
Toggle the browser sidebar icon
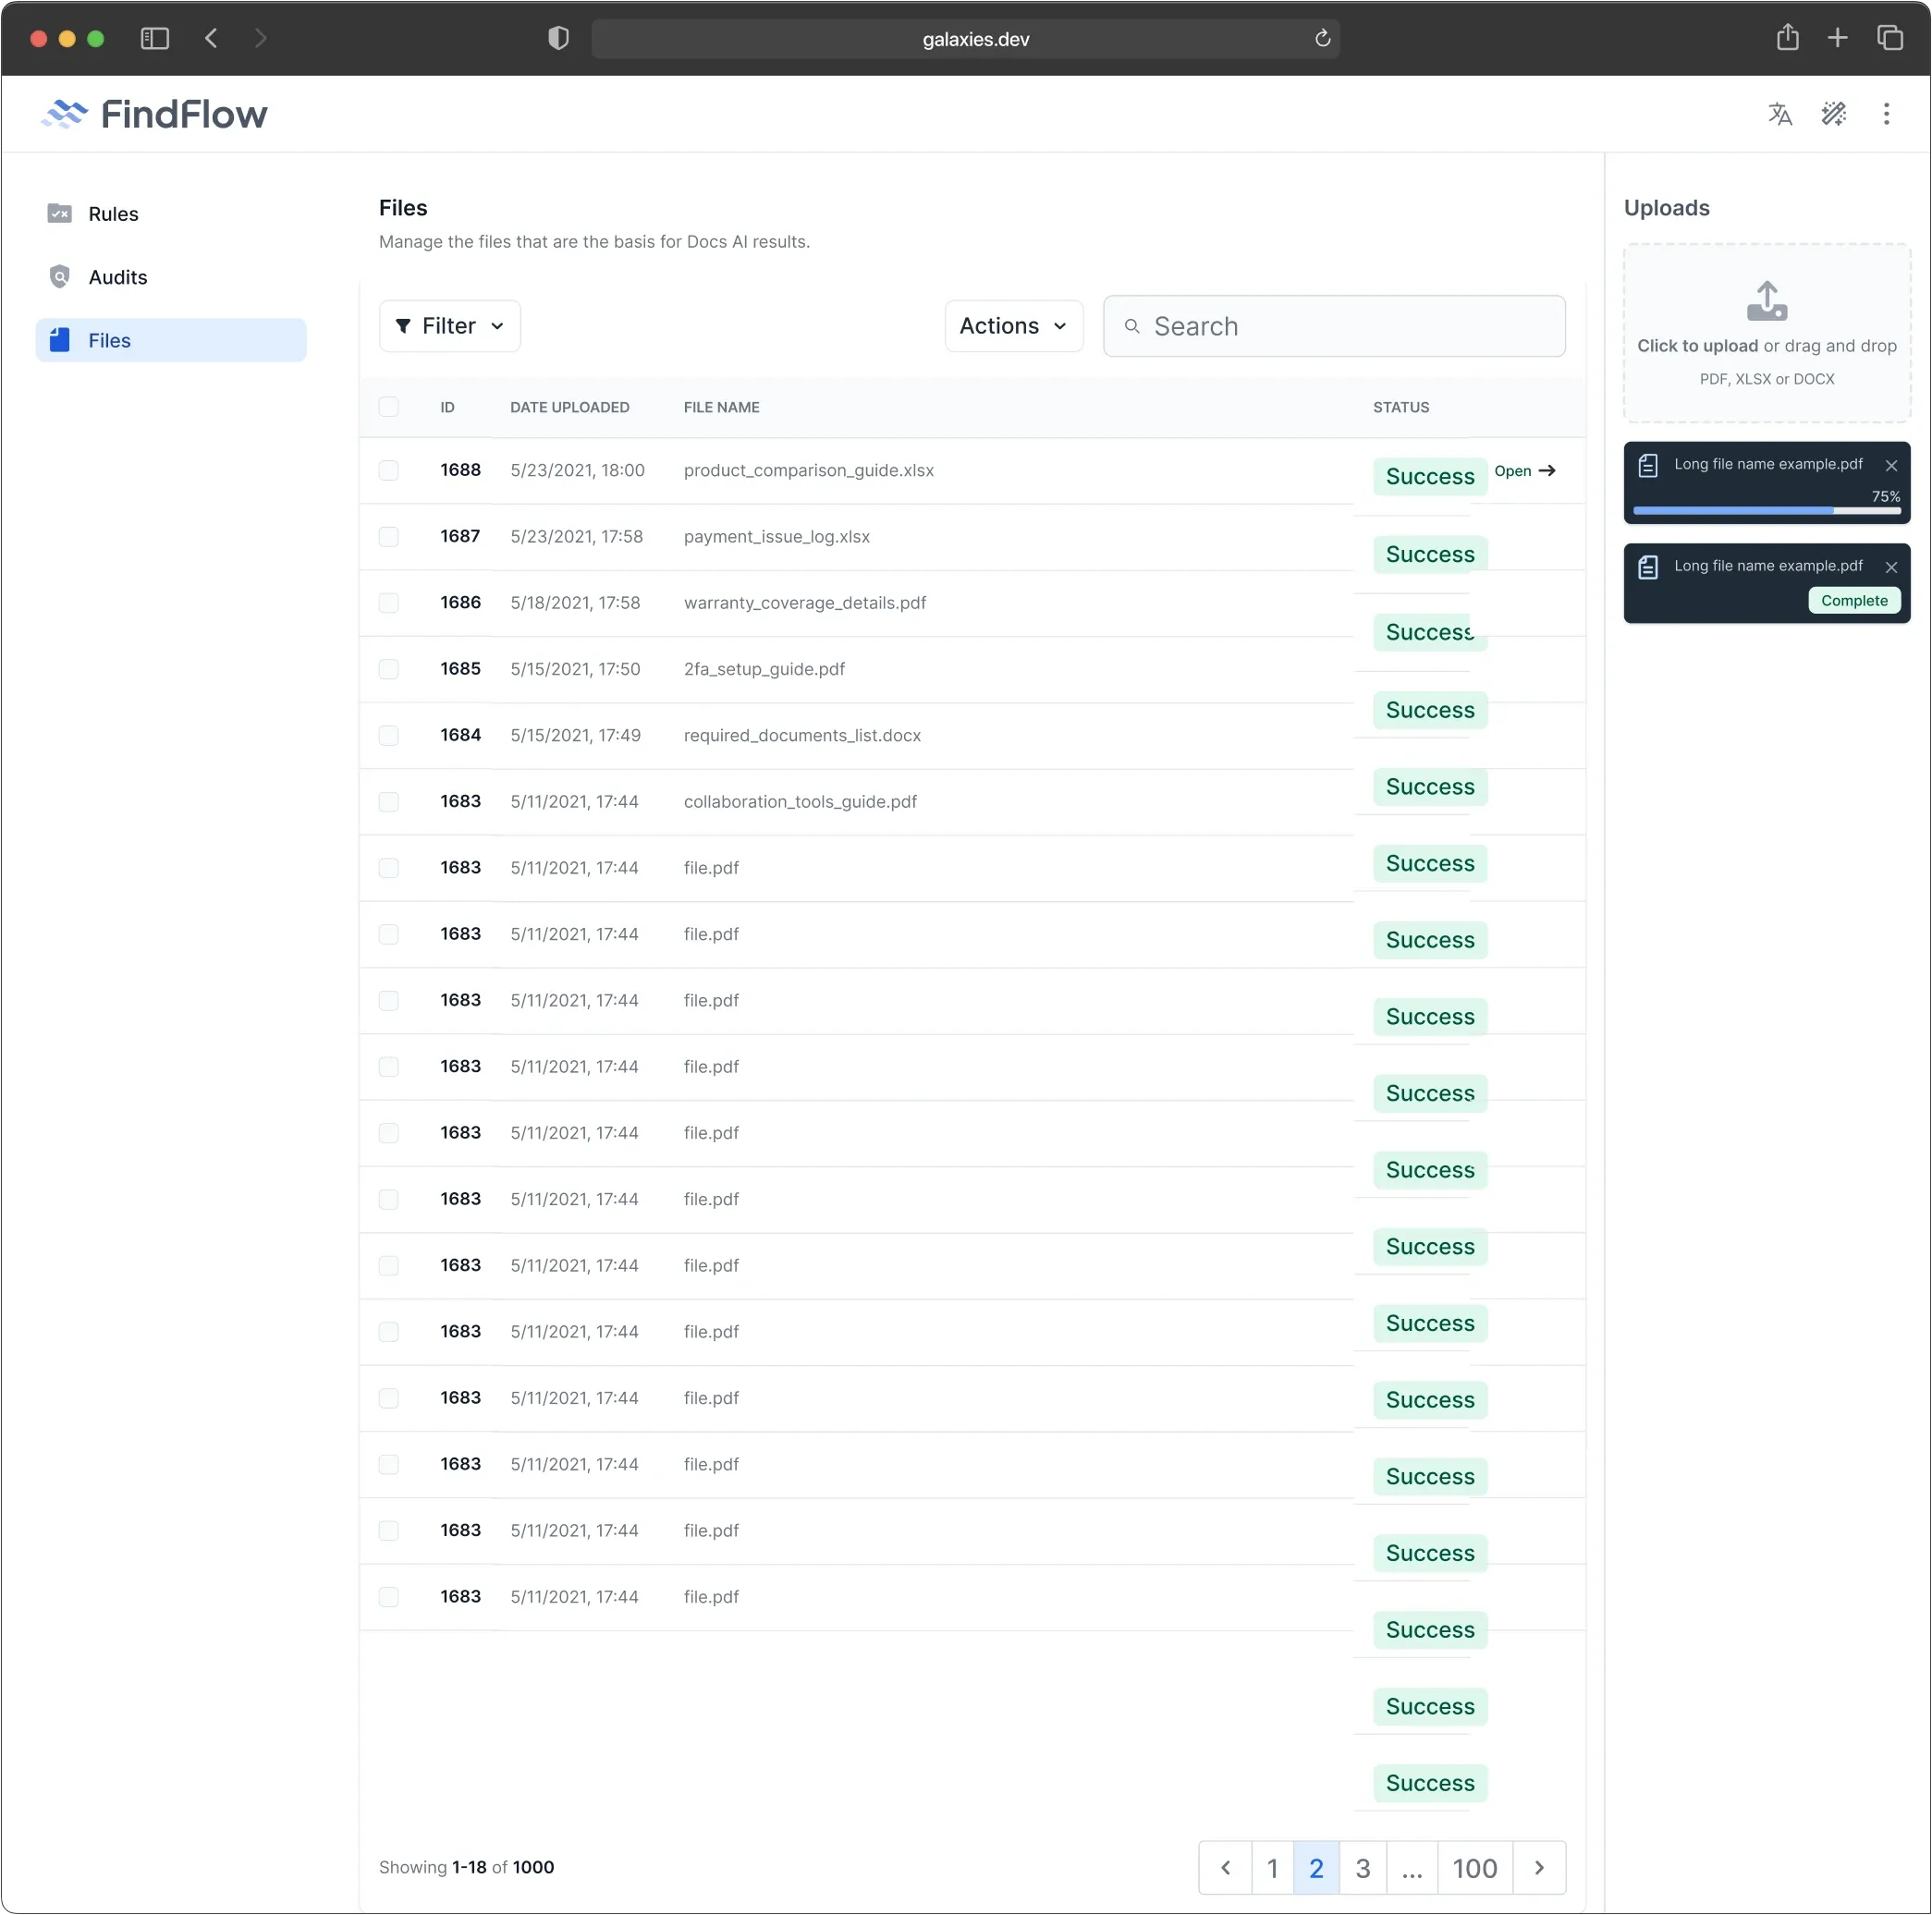(155, 38)
